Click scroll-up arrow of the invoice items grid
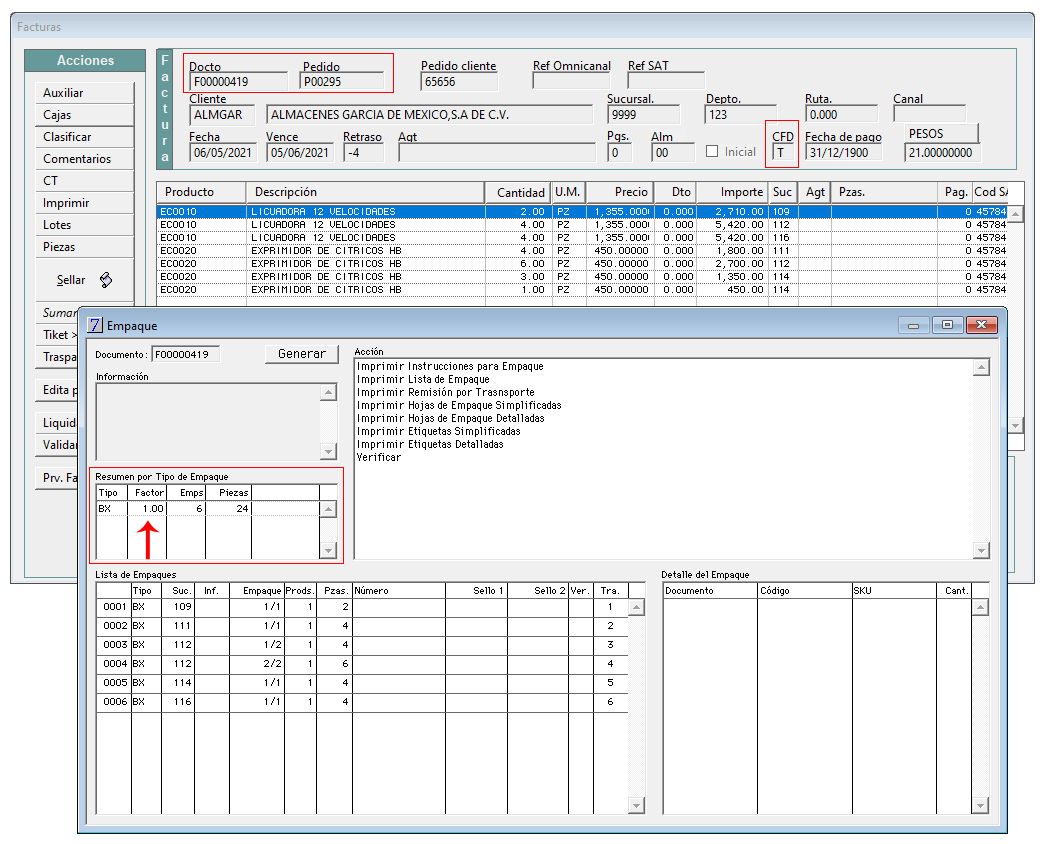The height and width of the screenshot is (844, 1046). pyautogui.click(x=1015, y=214)
